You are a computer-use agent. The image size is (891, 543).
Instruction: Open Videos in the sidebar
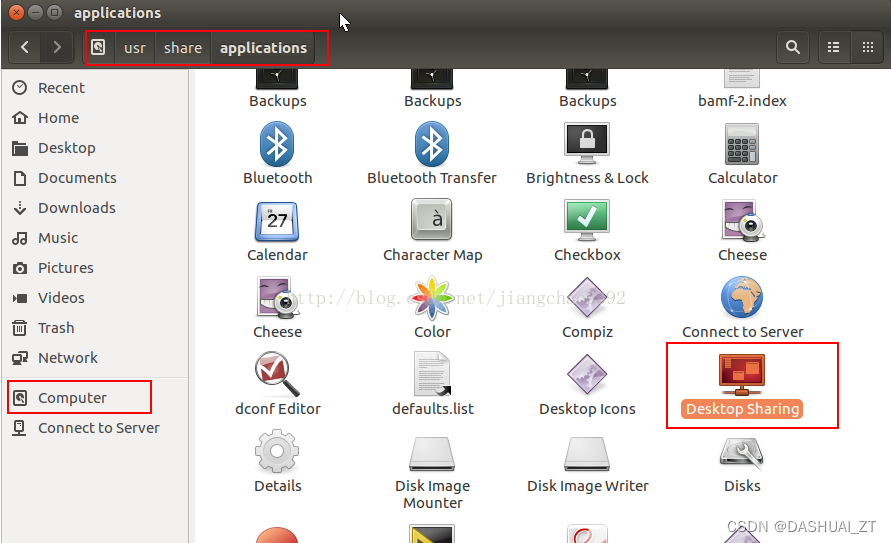94,298
